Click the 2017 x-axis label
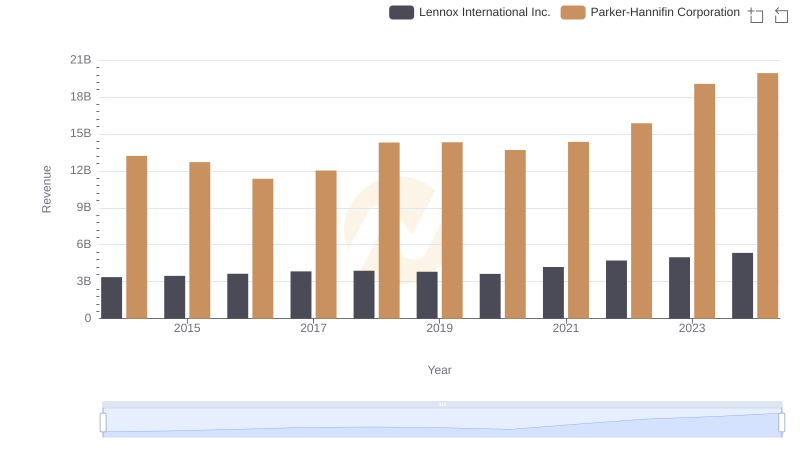The height and width of the screenshot is (461, 800). click(313, 328)
